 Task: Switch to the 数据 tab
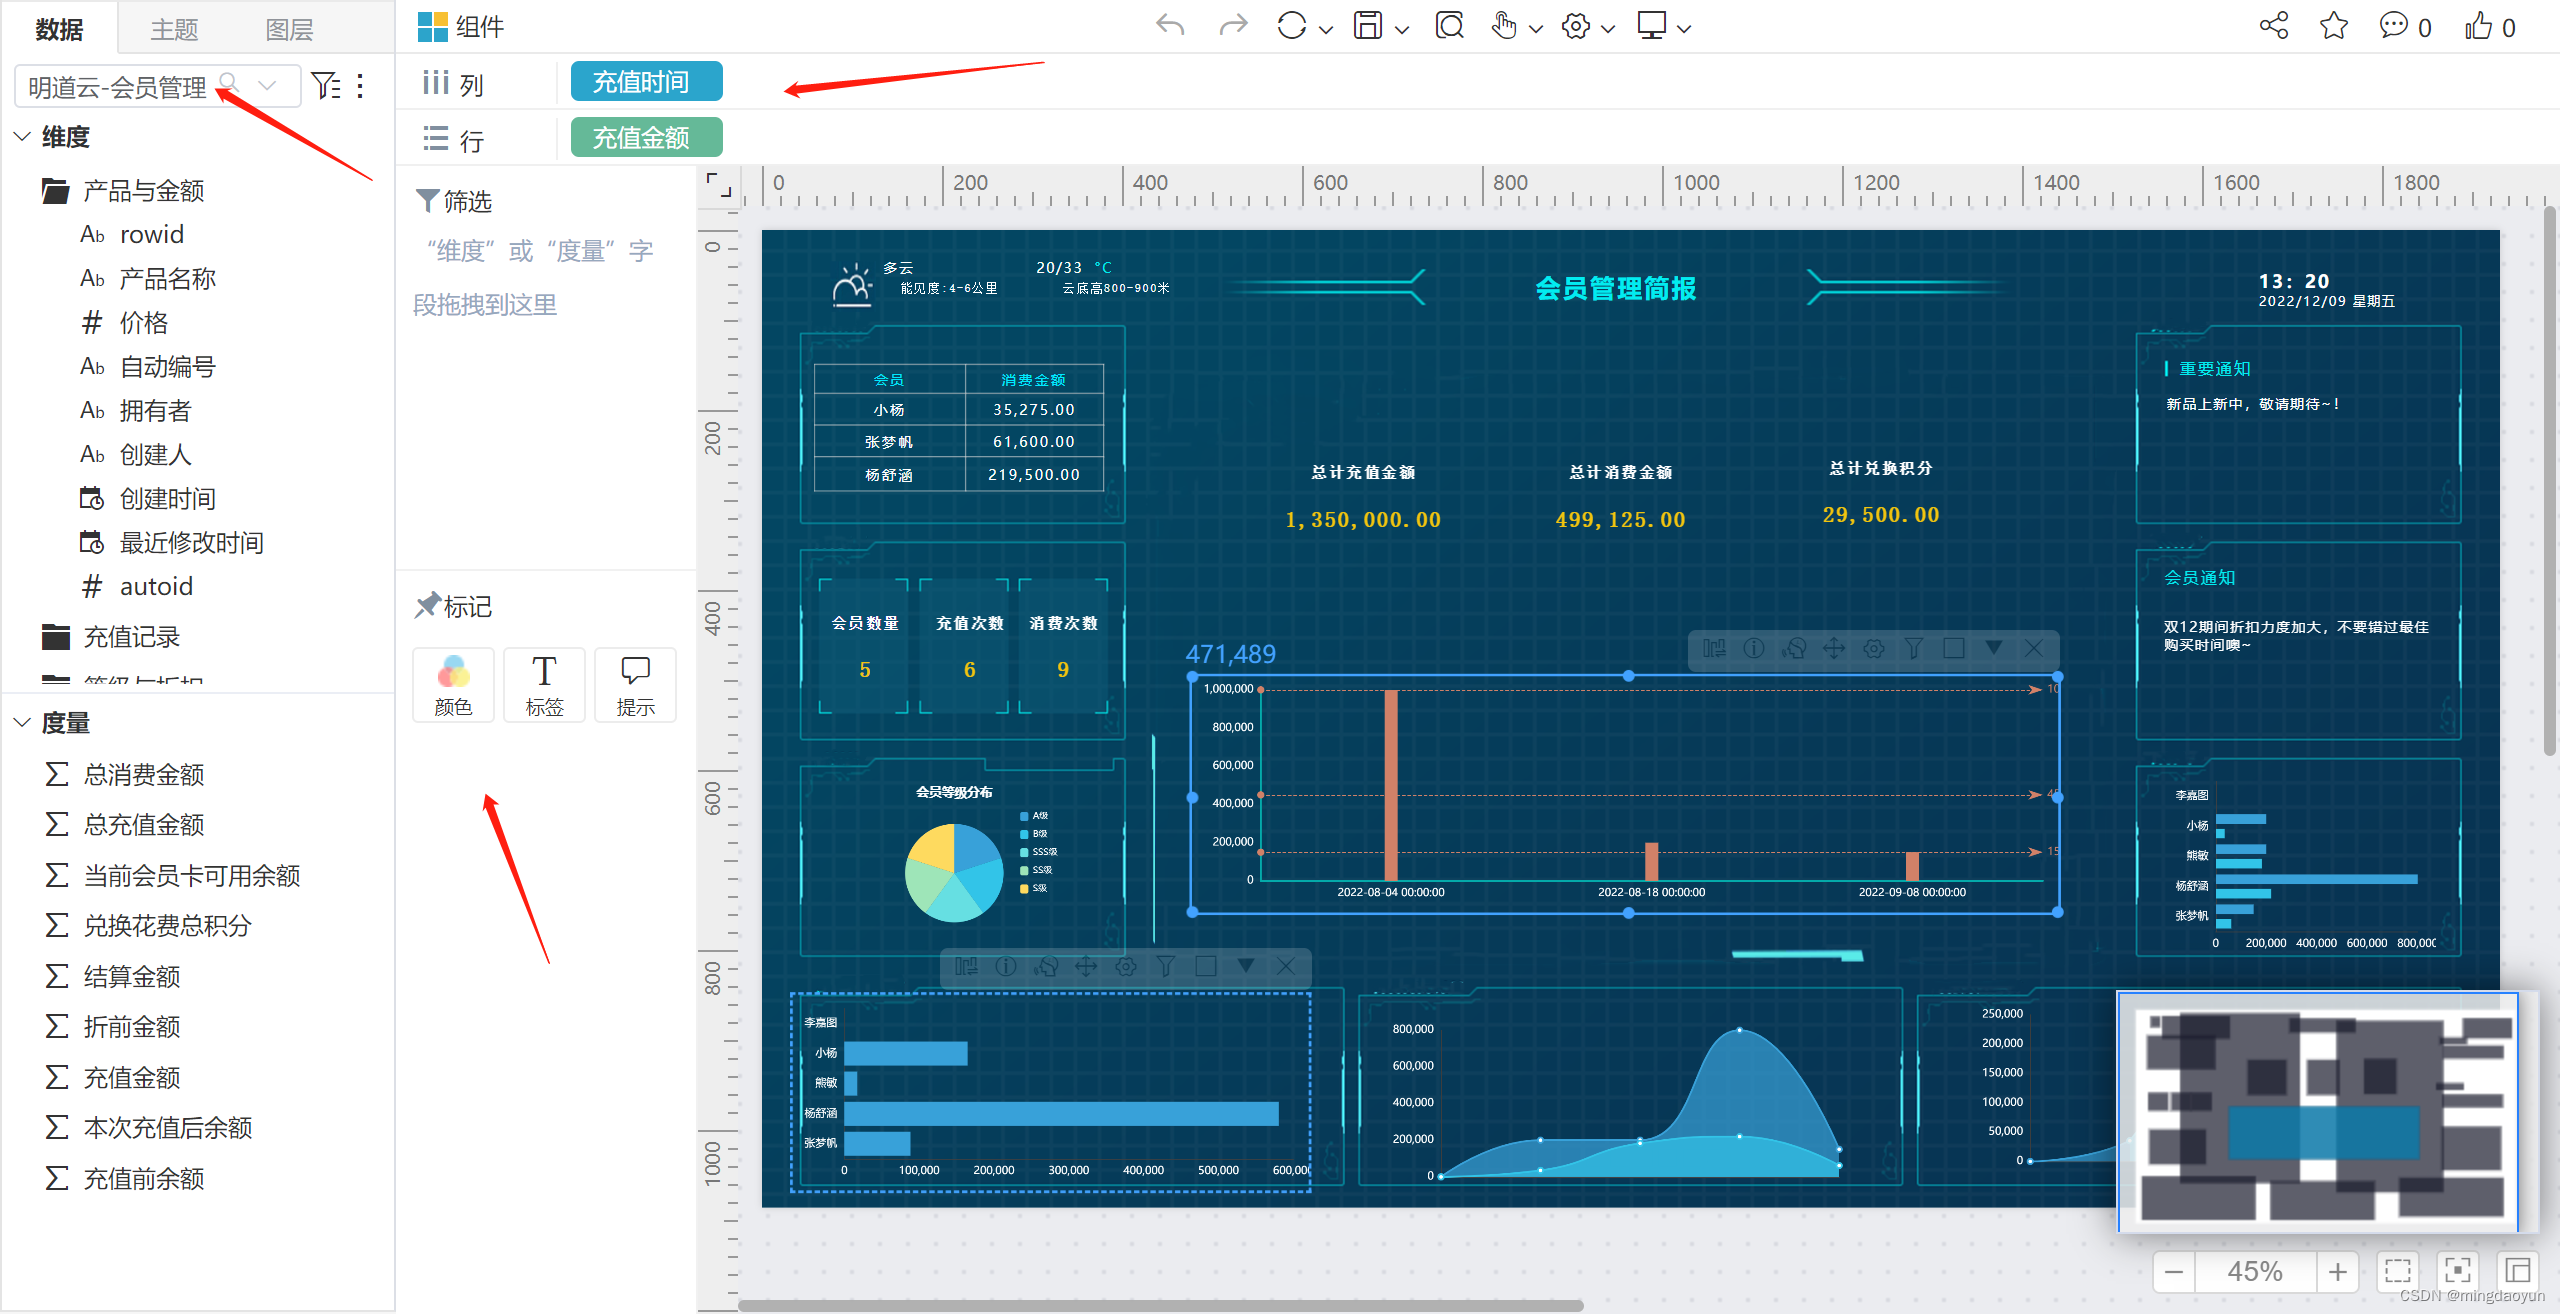59,29
